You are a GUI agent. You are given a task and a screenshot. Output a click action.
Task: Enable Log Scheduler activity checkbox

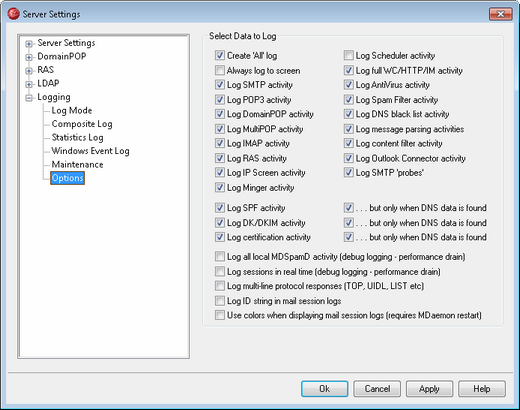(349, 55)
